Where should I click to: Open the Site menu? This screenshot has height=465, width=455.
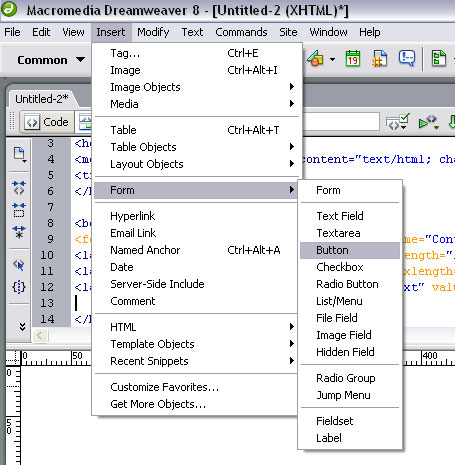pyautogui.click(x=288, y=32)
